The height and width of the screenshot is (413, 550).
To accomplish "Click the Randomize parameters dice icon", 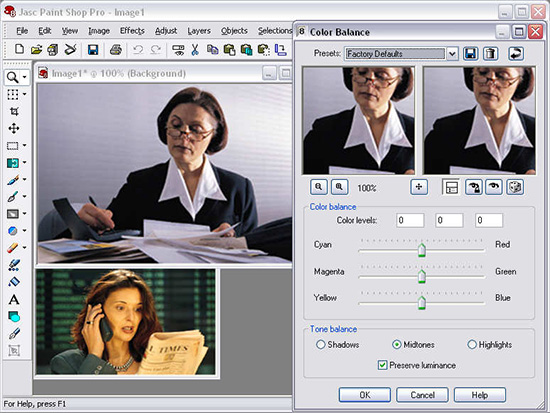I will click(x=515, y=187).
